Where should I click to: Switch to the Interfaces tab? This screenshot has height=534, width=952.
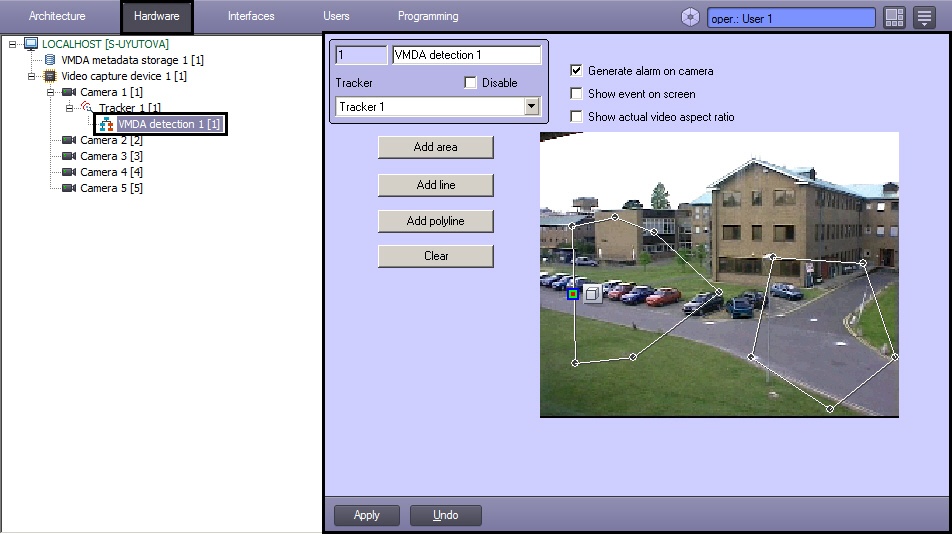pos(251,17)
